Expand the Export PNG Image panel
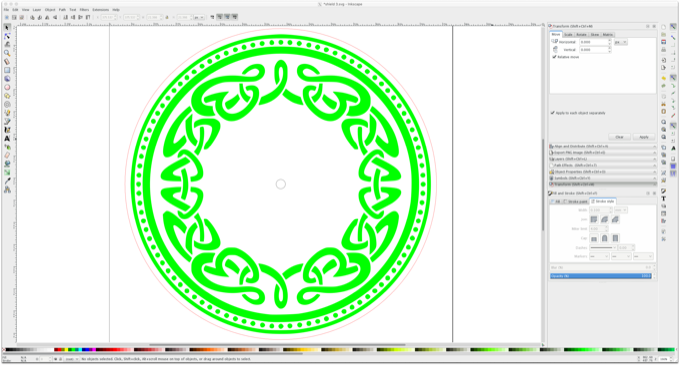Screen dimensions: 680x365 point(602,153)
